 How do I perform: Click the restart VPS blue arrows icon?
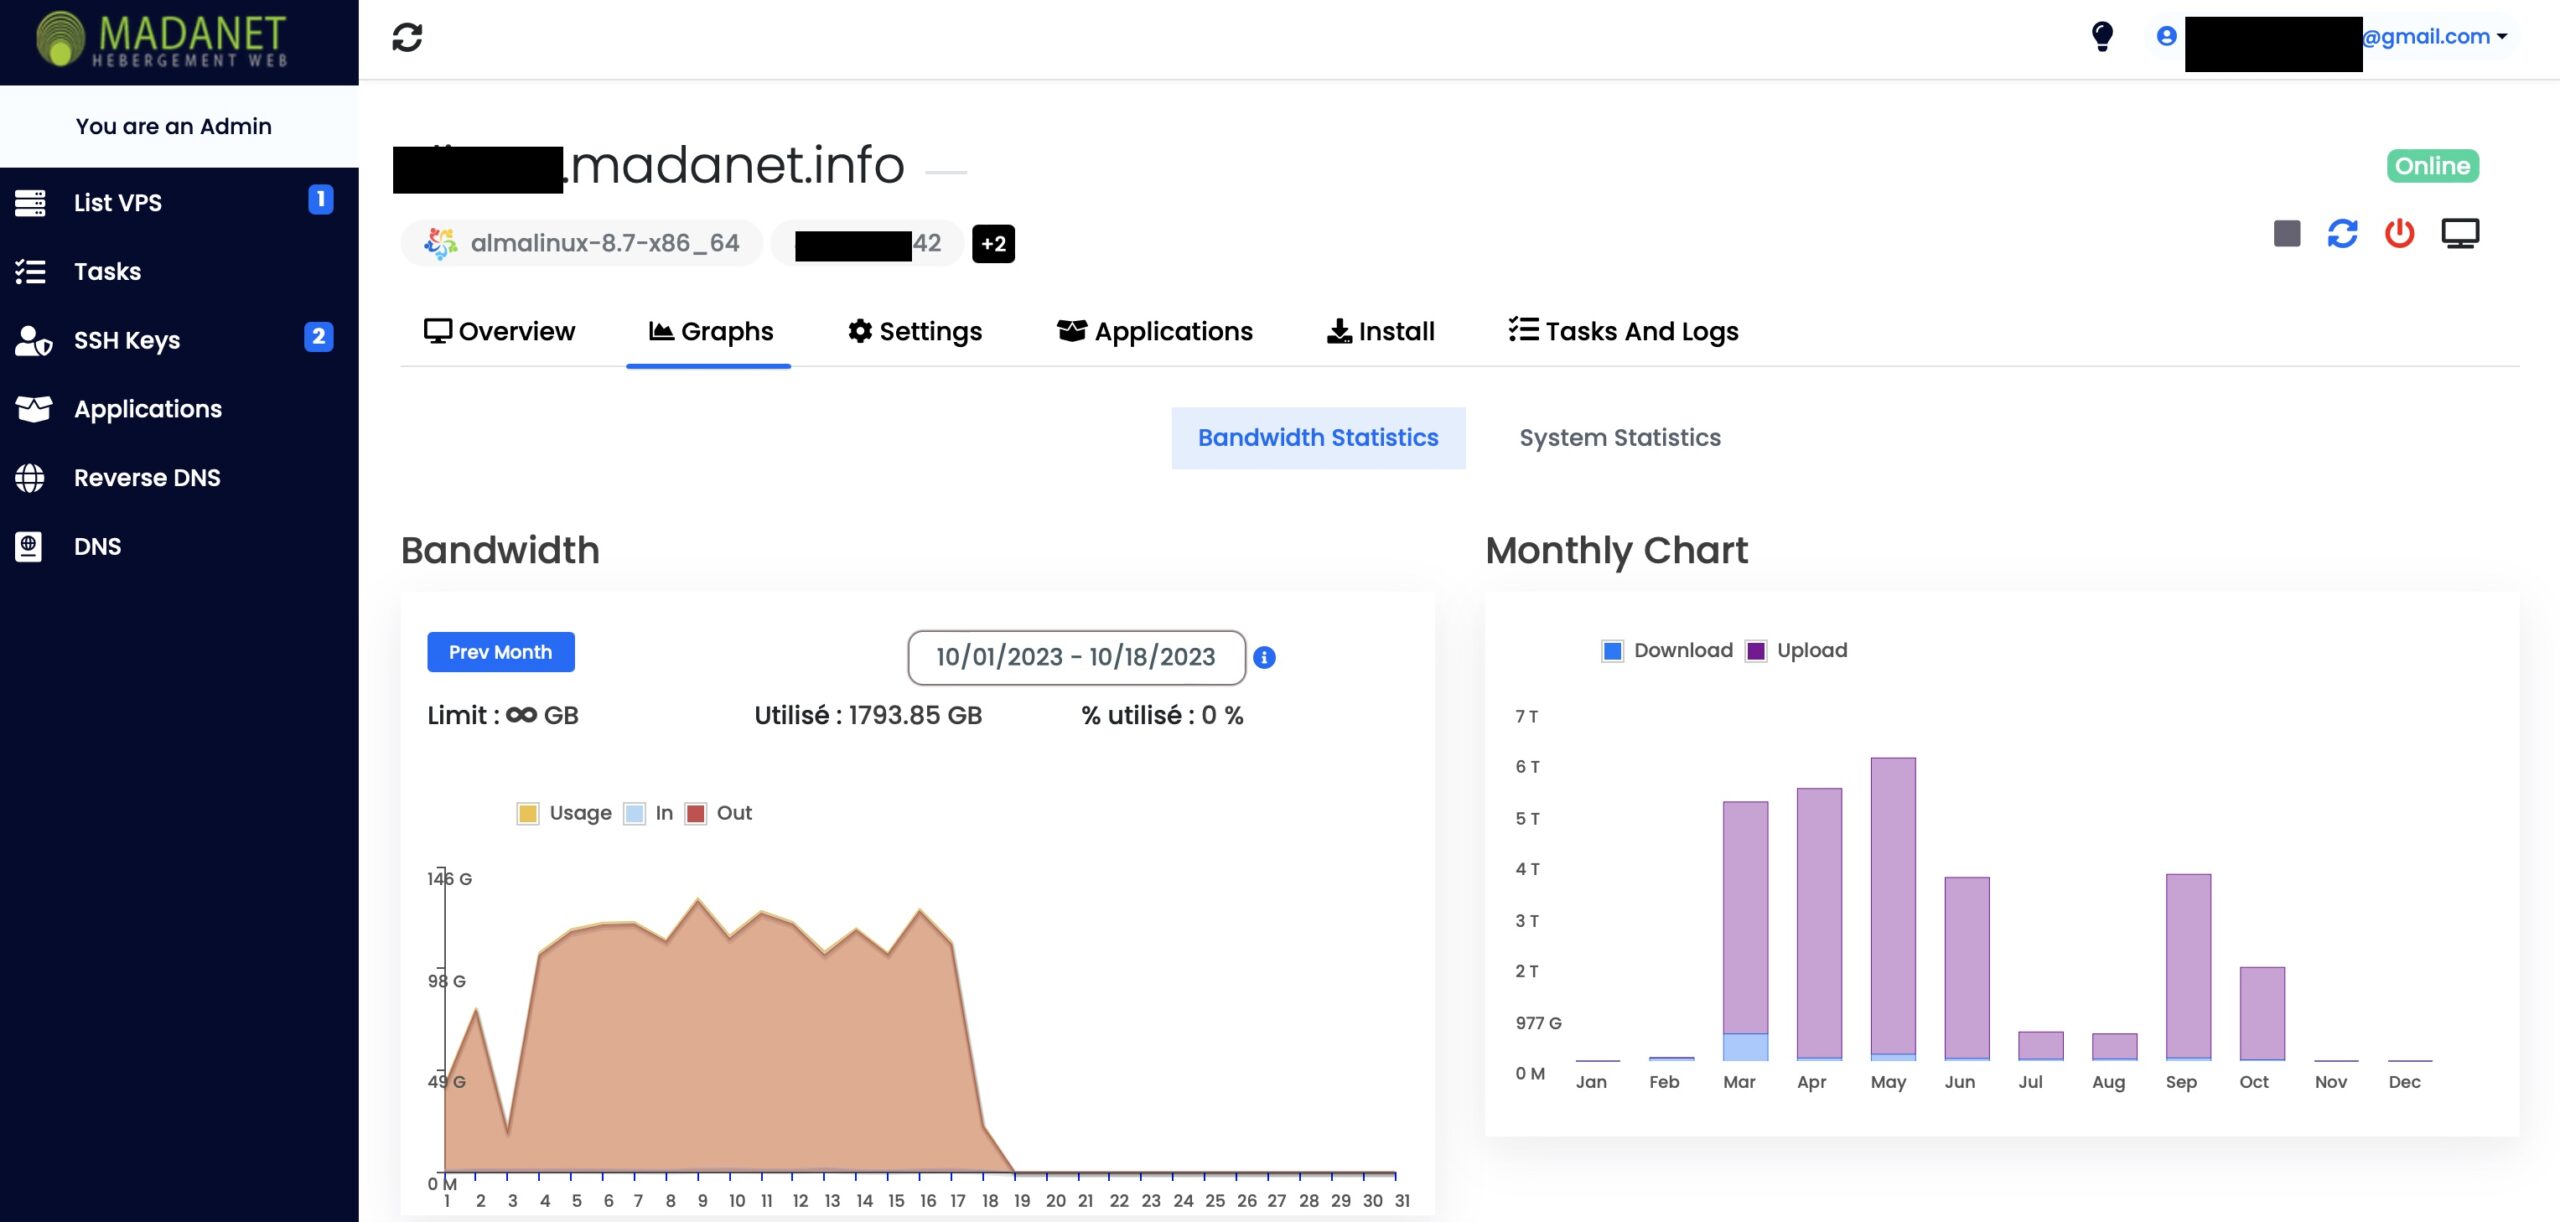point(2342,234)
